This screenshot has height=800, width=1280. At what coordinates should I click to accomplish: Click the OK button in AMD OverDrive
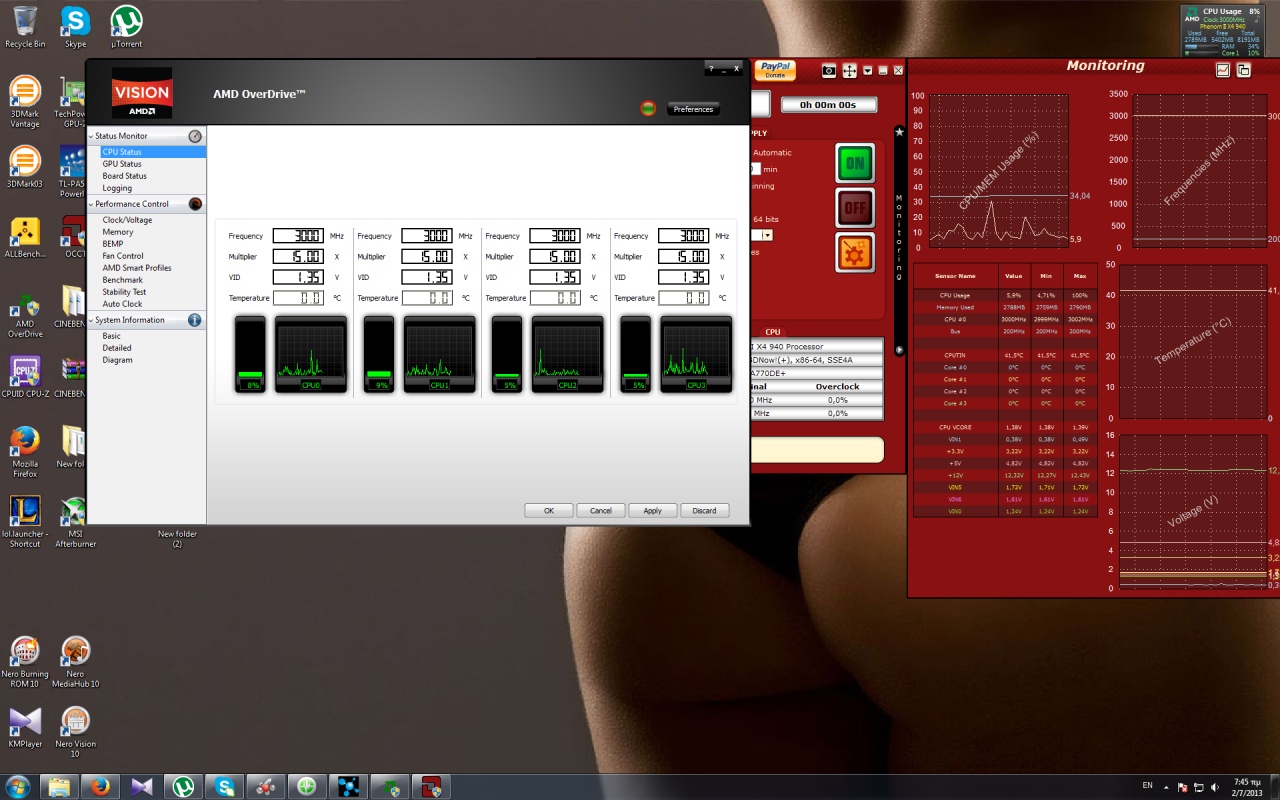tap(549, 510)
